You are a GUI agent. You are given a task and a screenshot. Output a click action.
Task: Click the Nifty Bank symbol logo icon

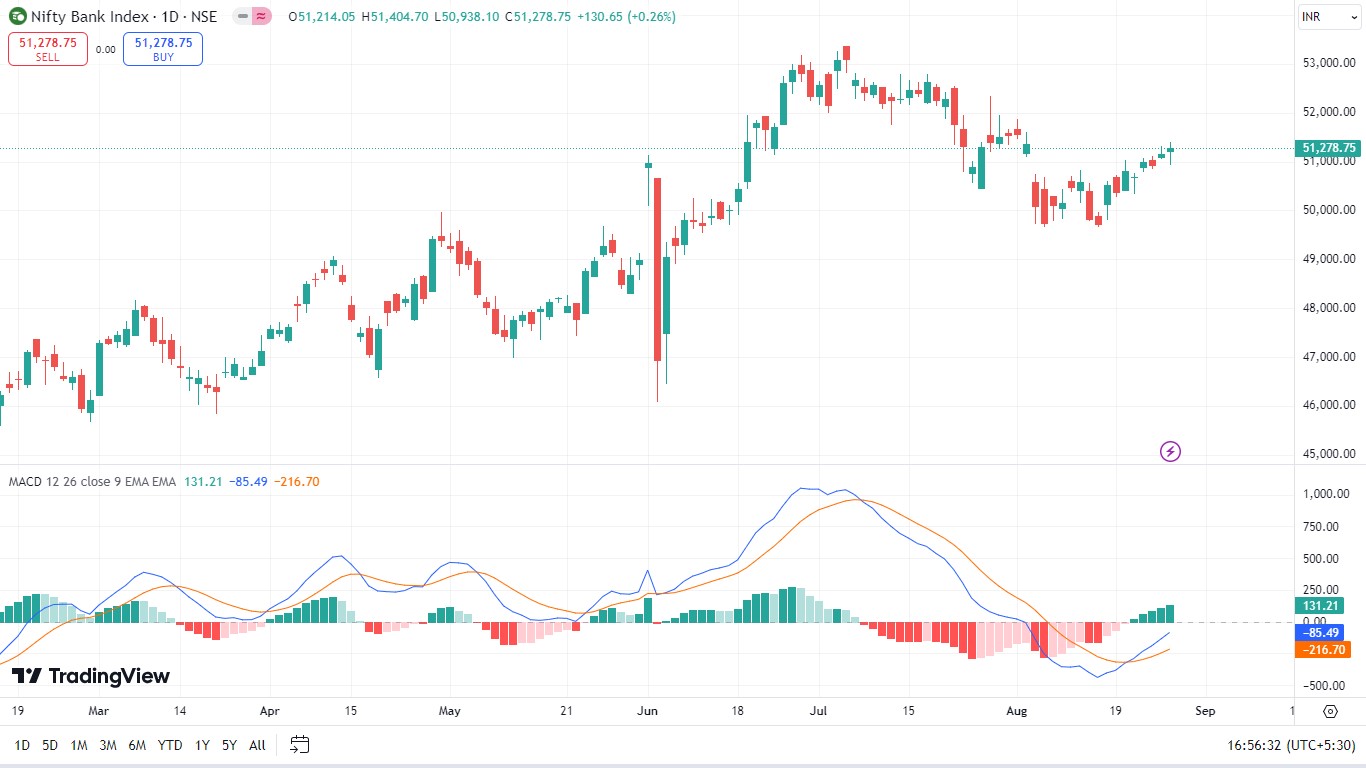[x=18, y=17]
